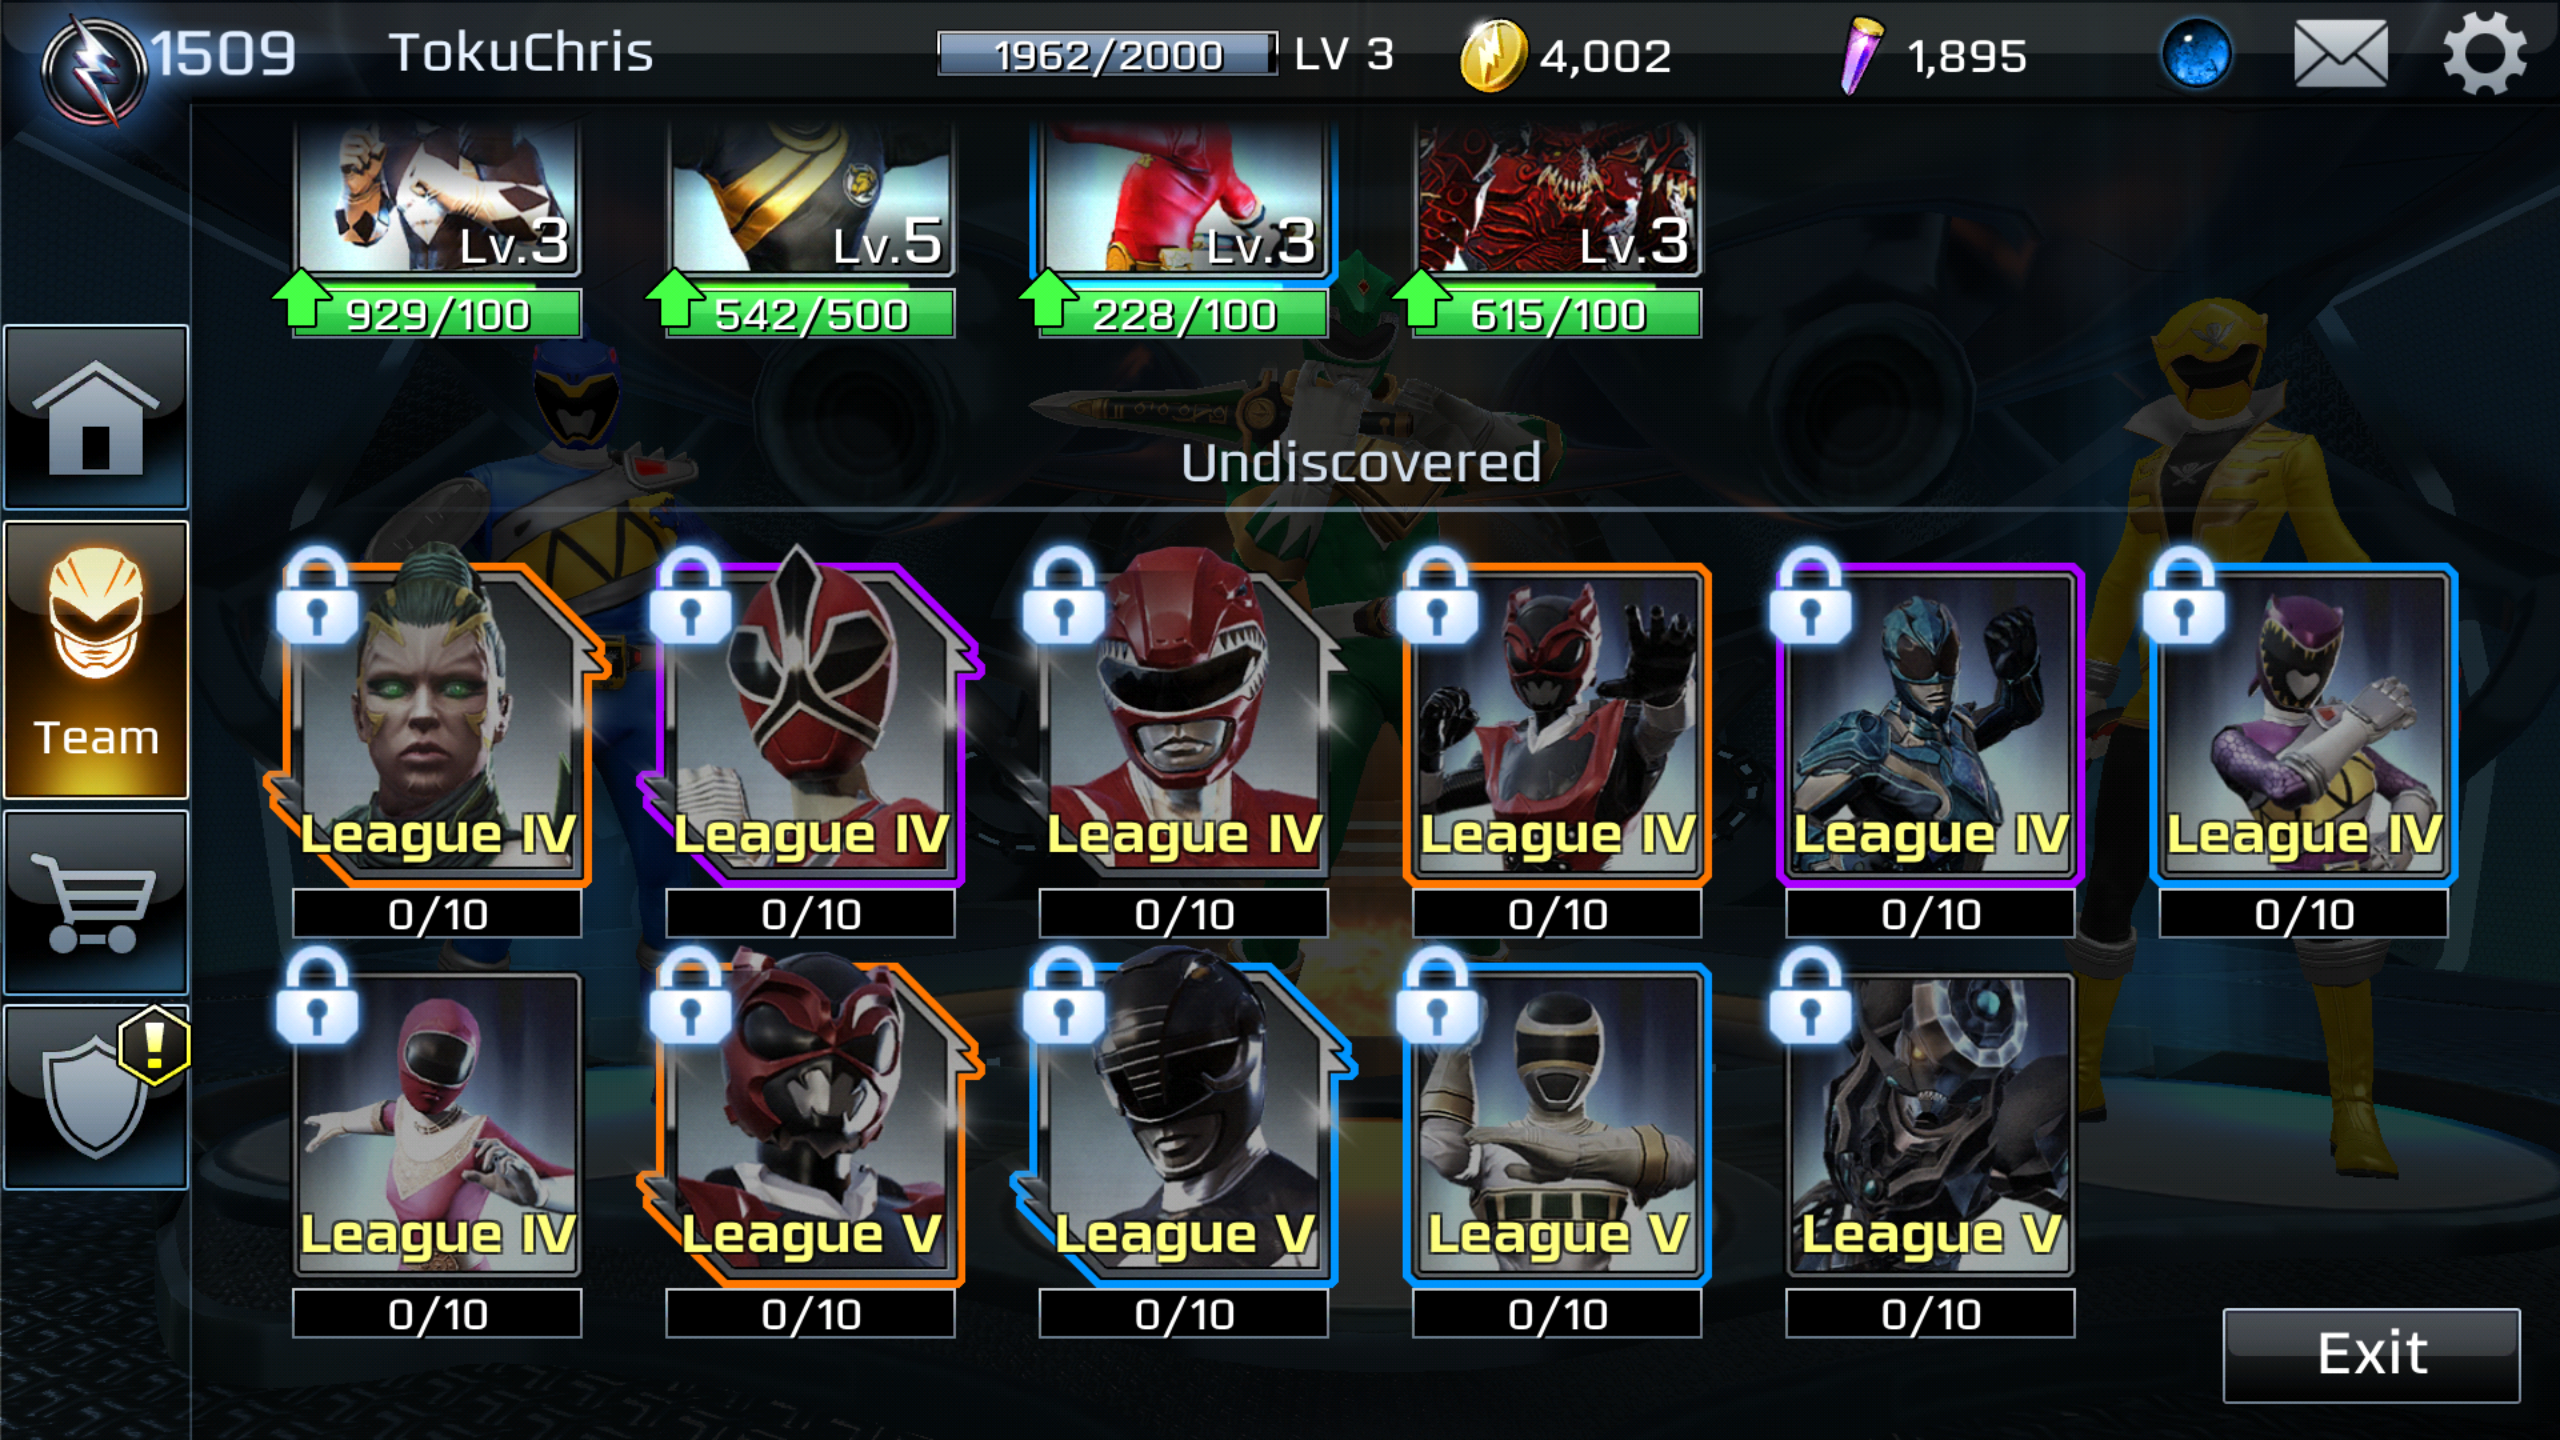Tap the 1962/2000 experience progress bar

point(1107,55)
